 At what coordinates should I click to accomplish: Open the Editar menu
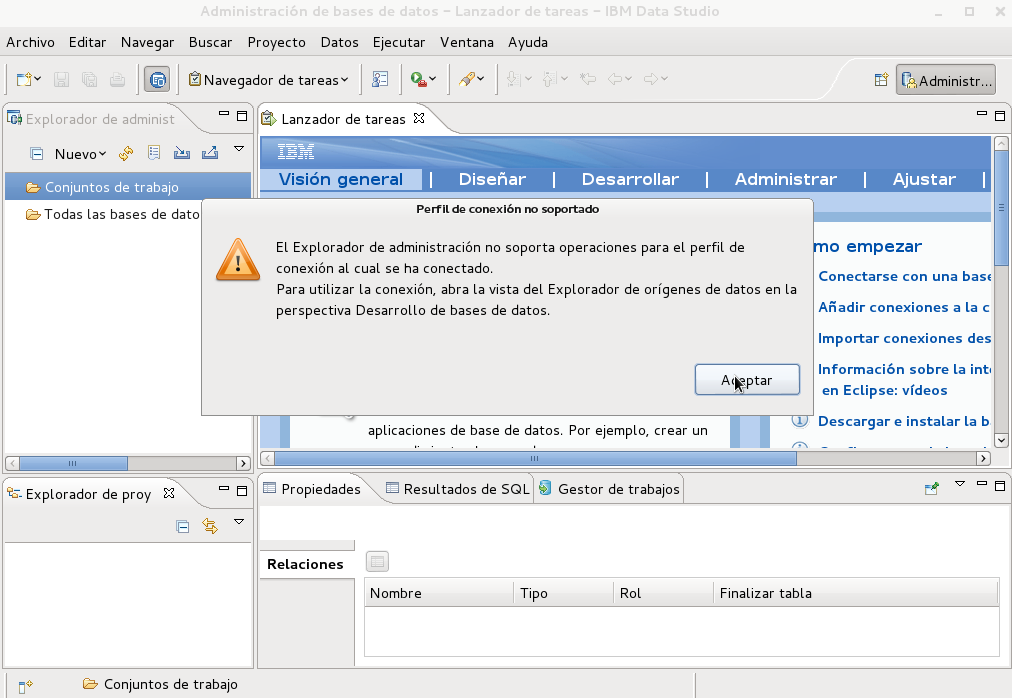pos(87,43)
